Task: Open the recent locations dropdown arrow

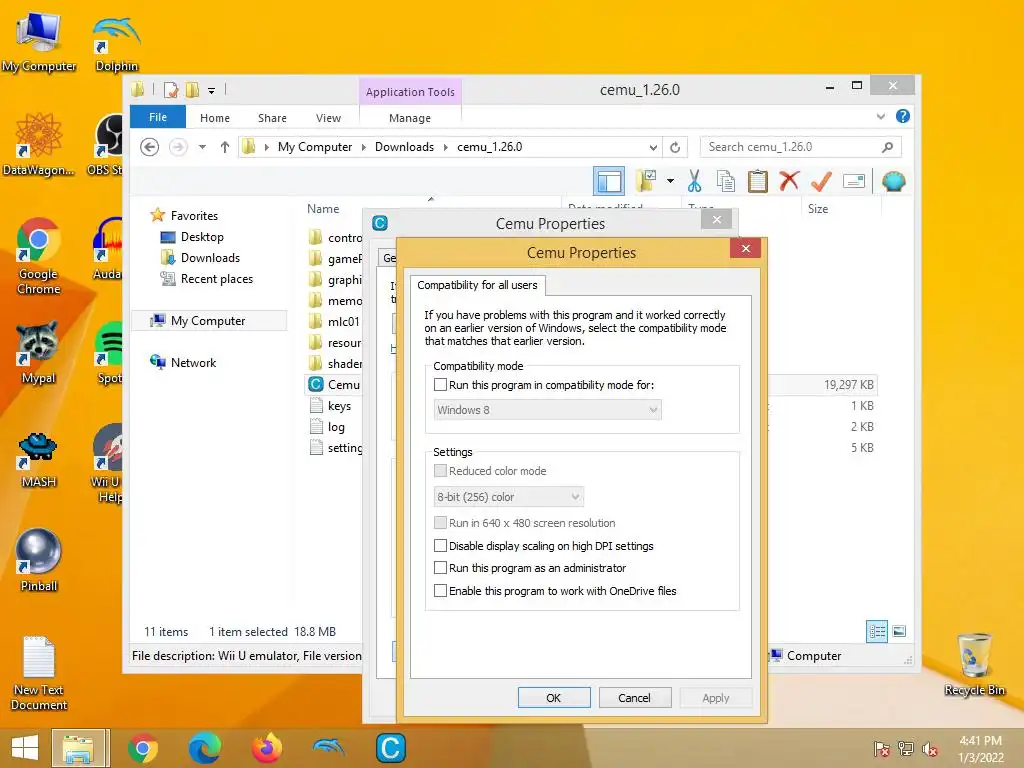Action: point(202,147)
